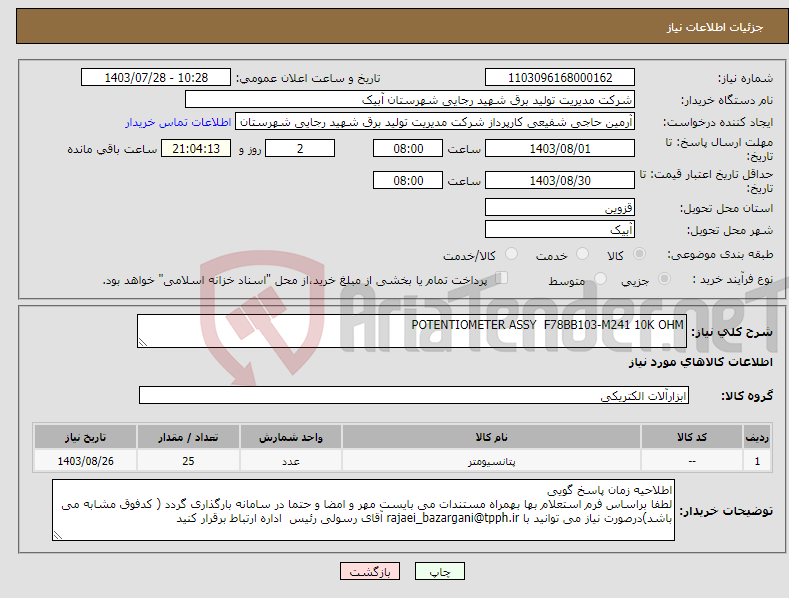
Task: Click the تعداد / مقدار column header
Action: [188, 437]
